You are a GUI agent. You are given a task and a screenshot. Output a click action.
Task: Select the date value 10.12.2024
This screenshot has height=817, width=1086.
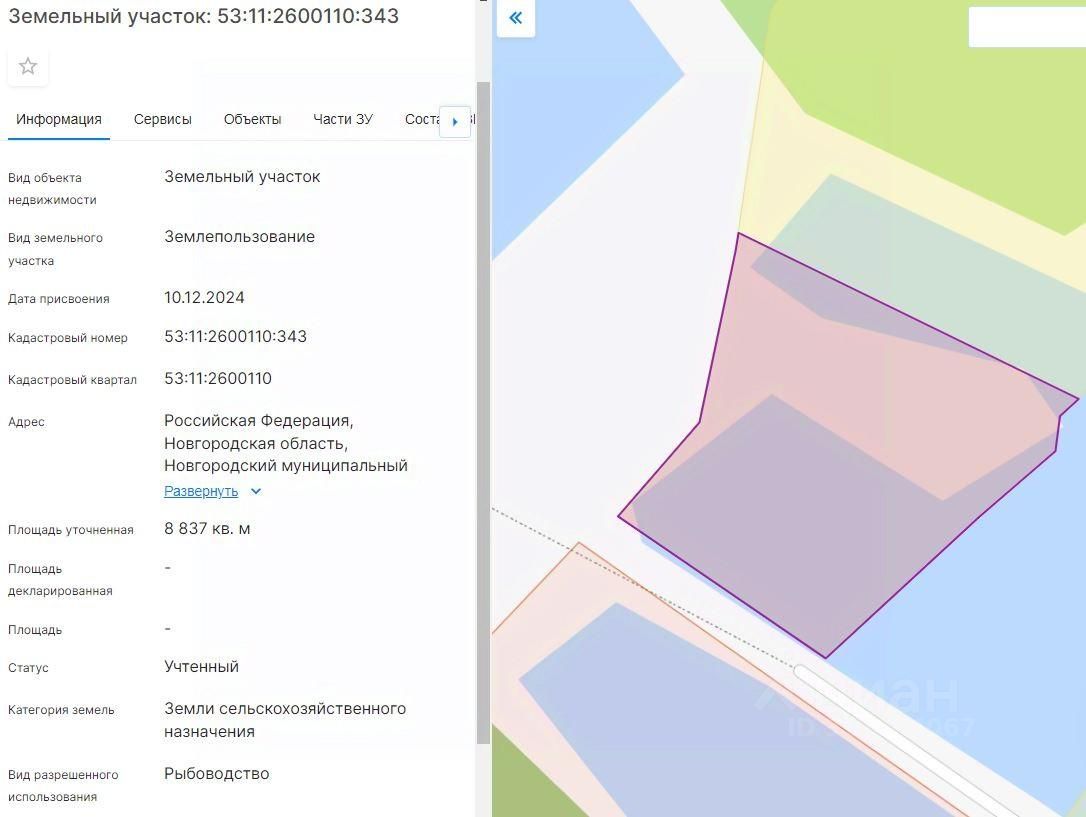204,298
